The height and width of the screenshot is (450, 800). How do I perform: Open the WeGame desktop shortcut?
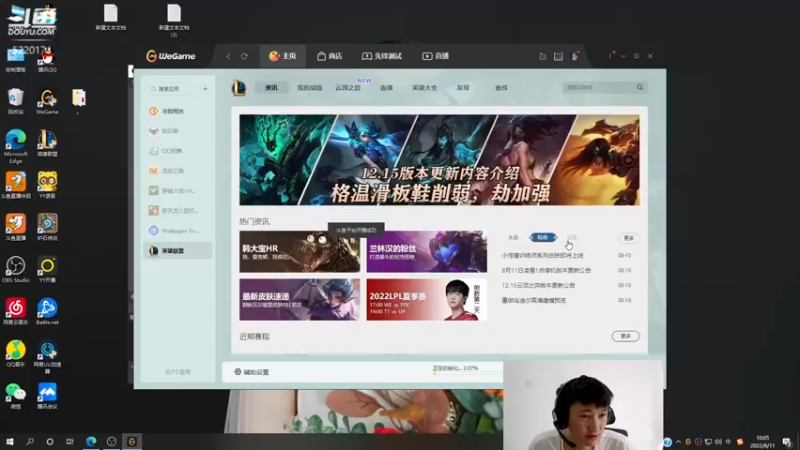[x=47, y=102]
